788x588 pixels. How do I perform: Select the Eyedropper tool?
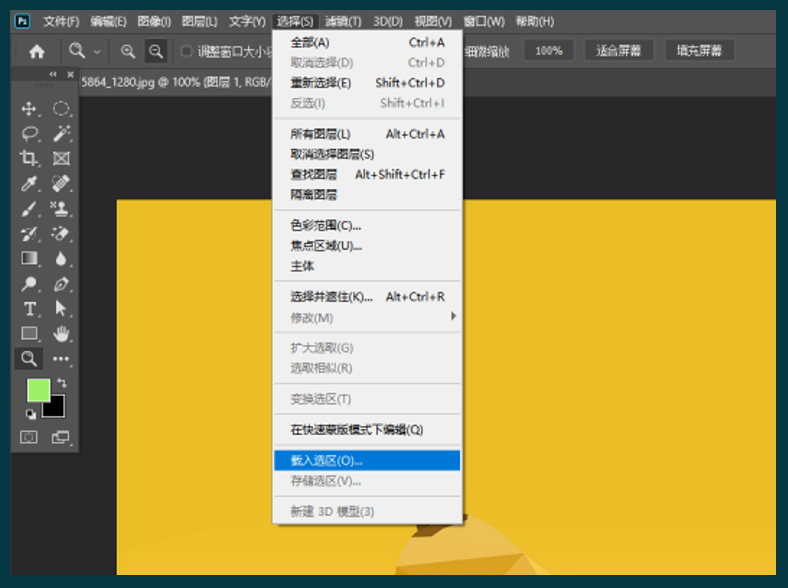pos(29,183)
